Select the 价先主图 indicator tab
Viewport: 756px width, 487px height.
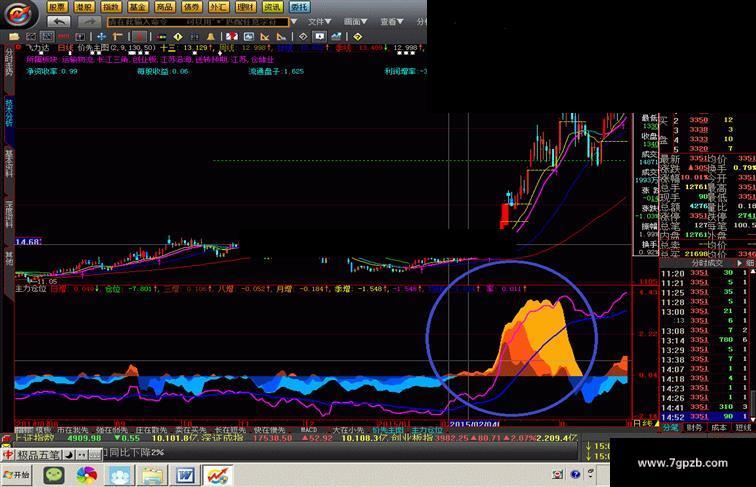click(388, 430)
